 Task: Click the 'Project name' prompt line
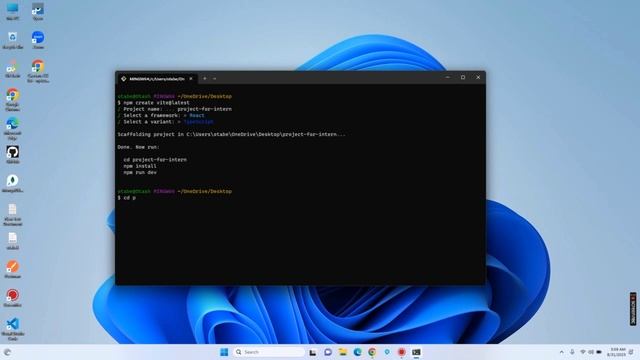pos(175,109)
